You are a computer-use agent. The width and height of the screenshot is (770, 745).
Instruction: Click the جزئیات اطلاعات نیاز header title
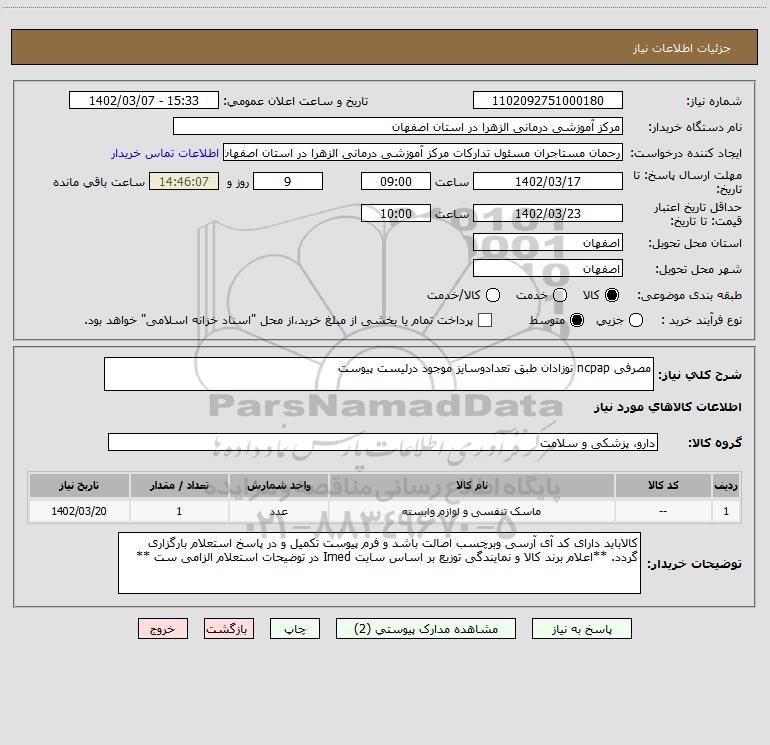[x=682, y=48]
